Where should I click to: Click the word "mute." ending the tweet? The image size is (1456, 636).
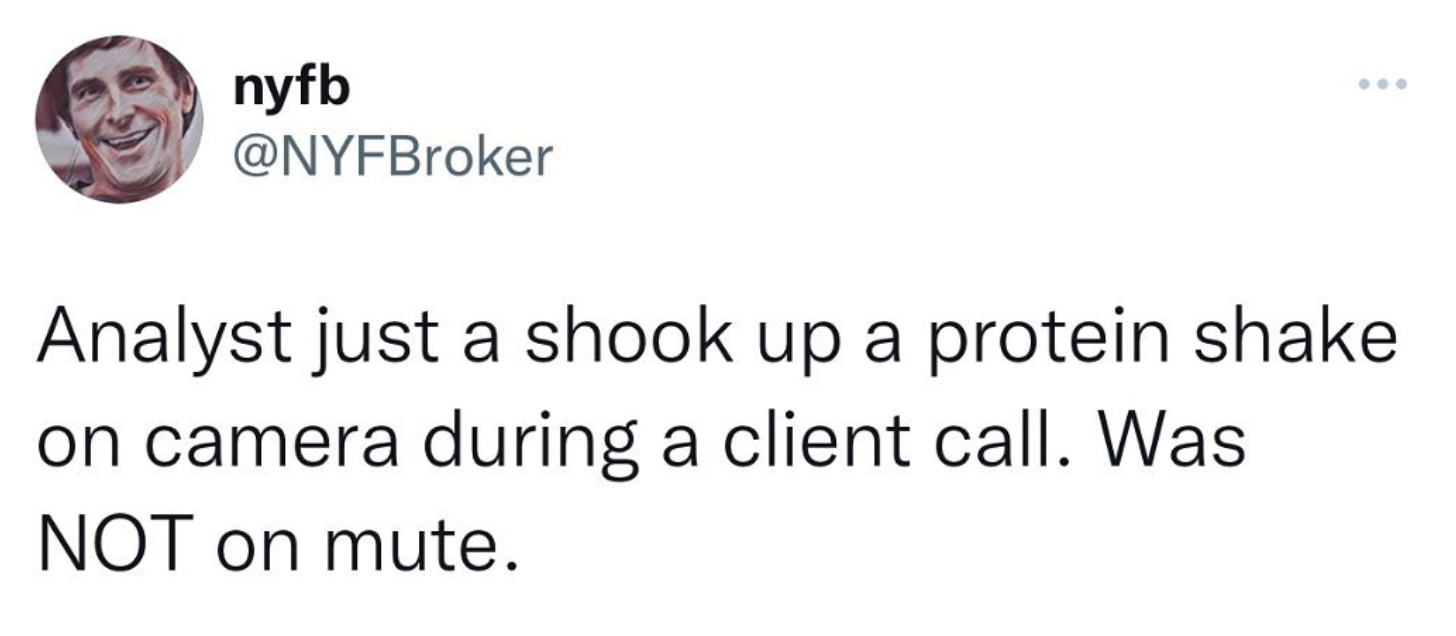(x=419, y=543)
